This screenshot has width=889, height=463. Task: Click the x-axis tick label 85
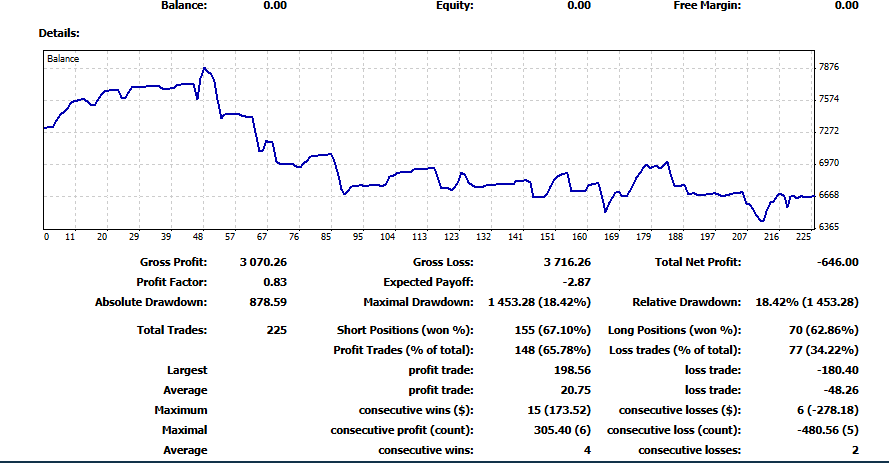point(326,237)
